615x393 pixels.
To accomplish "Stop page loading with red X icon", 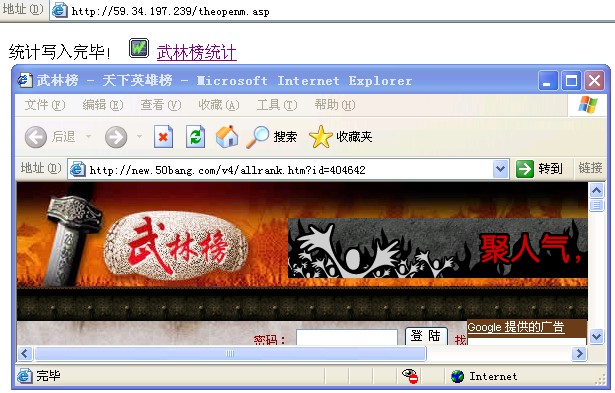I will pyautogui.click(x=163, y=136).
